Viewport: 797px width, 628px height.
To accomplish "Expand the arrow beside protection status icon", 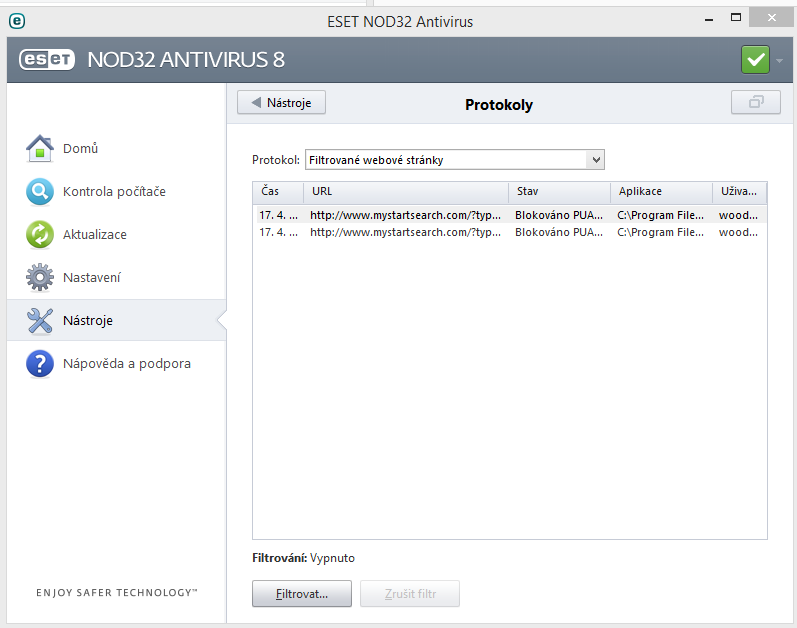I will (x=780, y=61).
